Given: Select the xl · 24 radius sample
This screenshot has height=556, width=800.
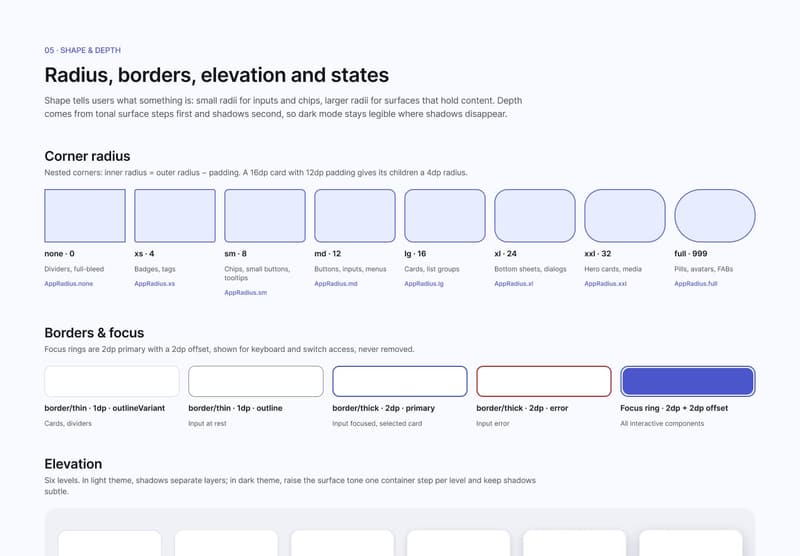Looking at the screenshot, I should coord(535,216).
